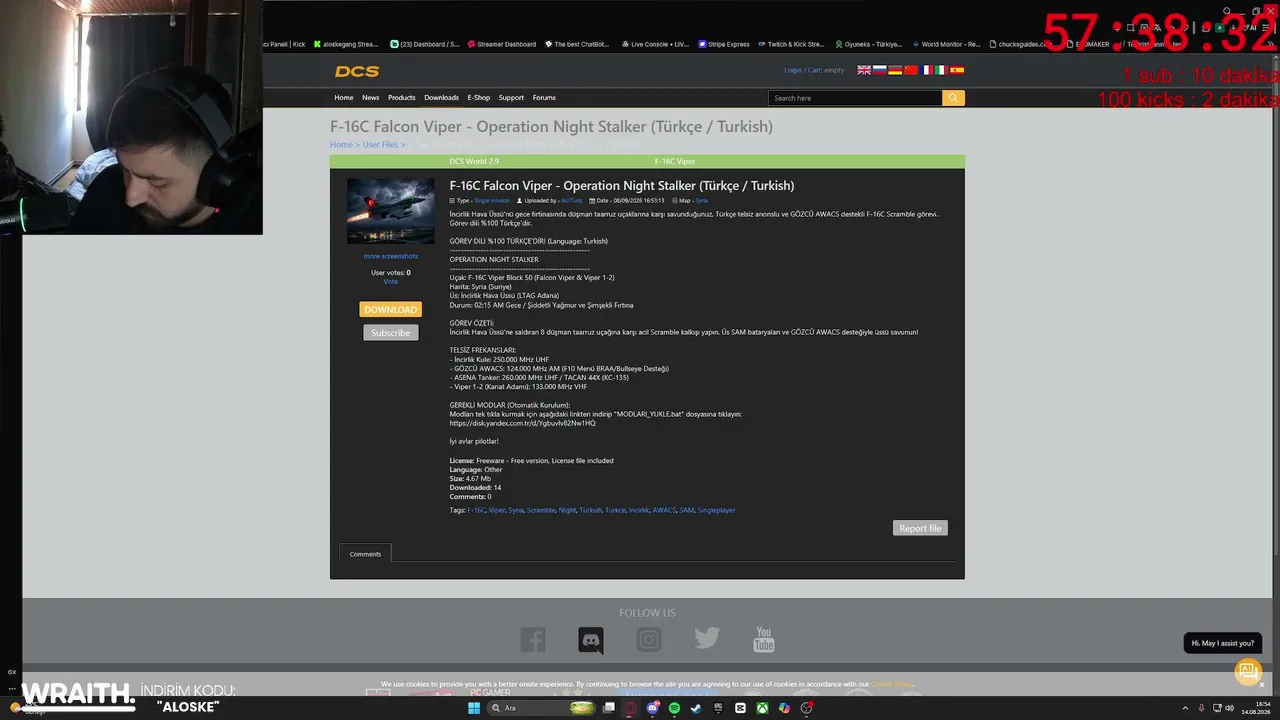Open the Forums menu item
The image size is (1280, 720).
(x=544, y=98)
